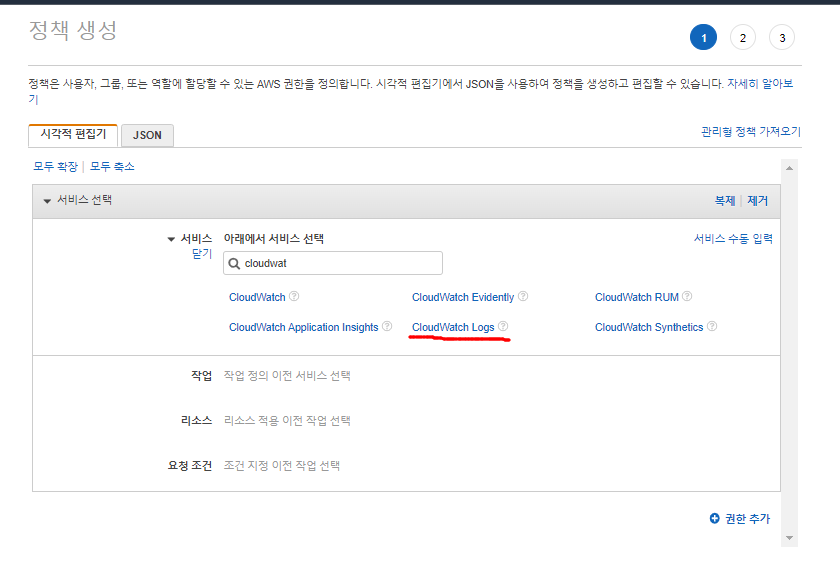Open help icon next to CloudWatch Synthetics

coord(712,326)
